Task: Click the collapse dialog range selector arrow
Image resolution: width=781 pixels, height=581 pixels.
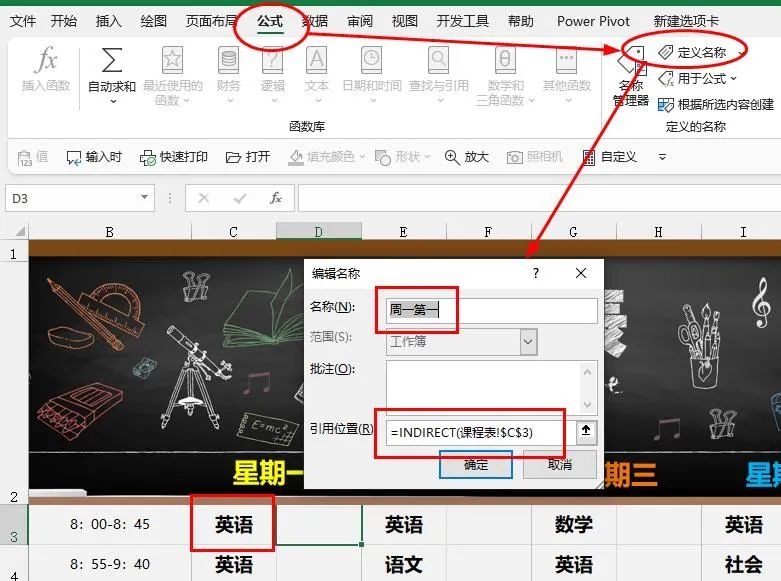Action: pyautogui.click(x=586, y=431)
